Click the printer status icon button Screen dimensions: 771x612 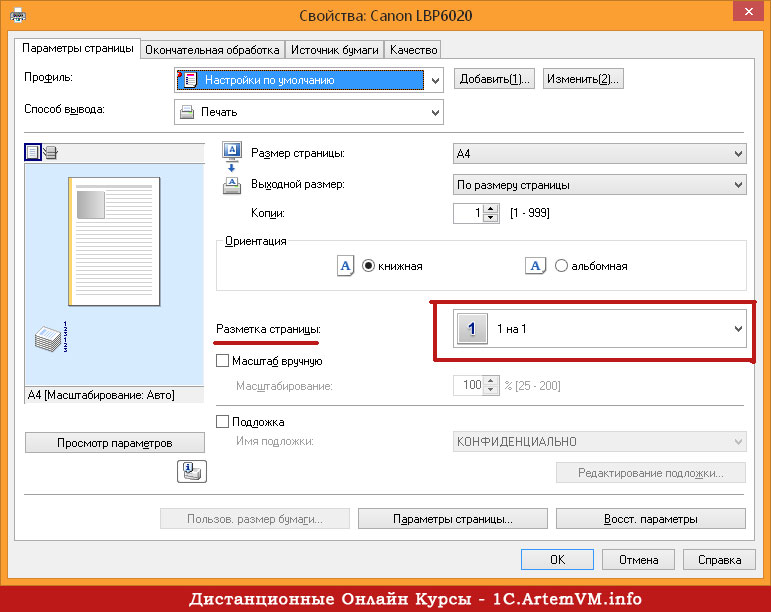[x=191, y=472]
